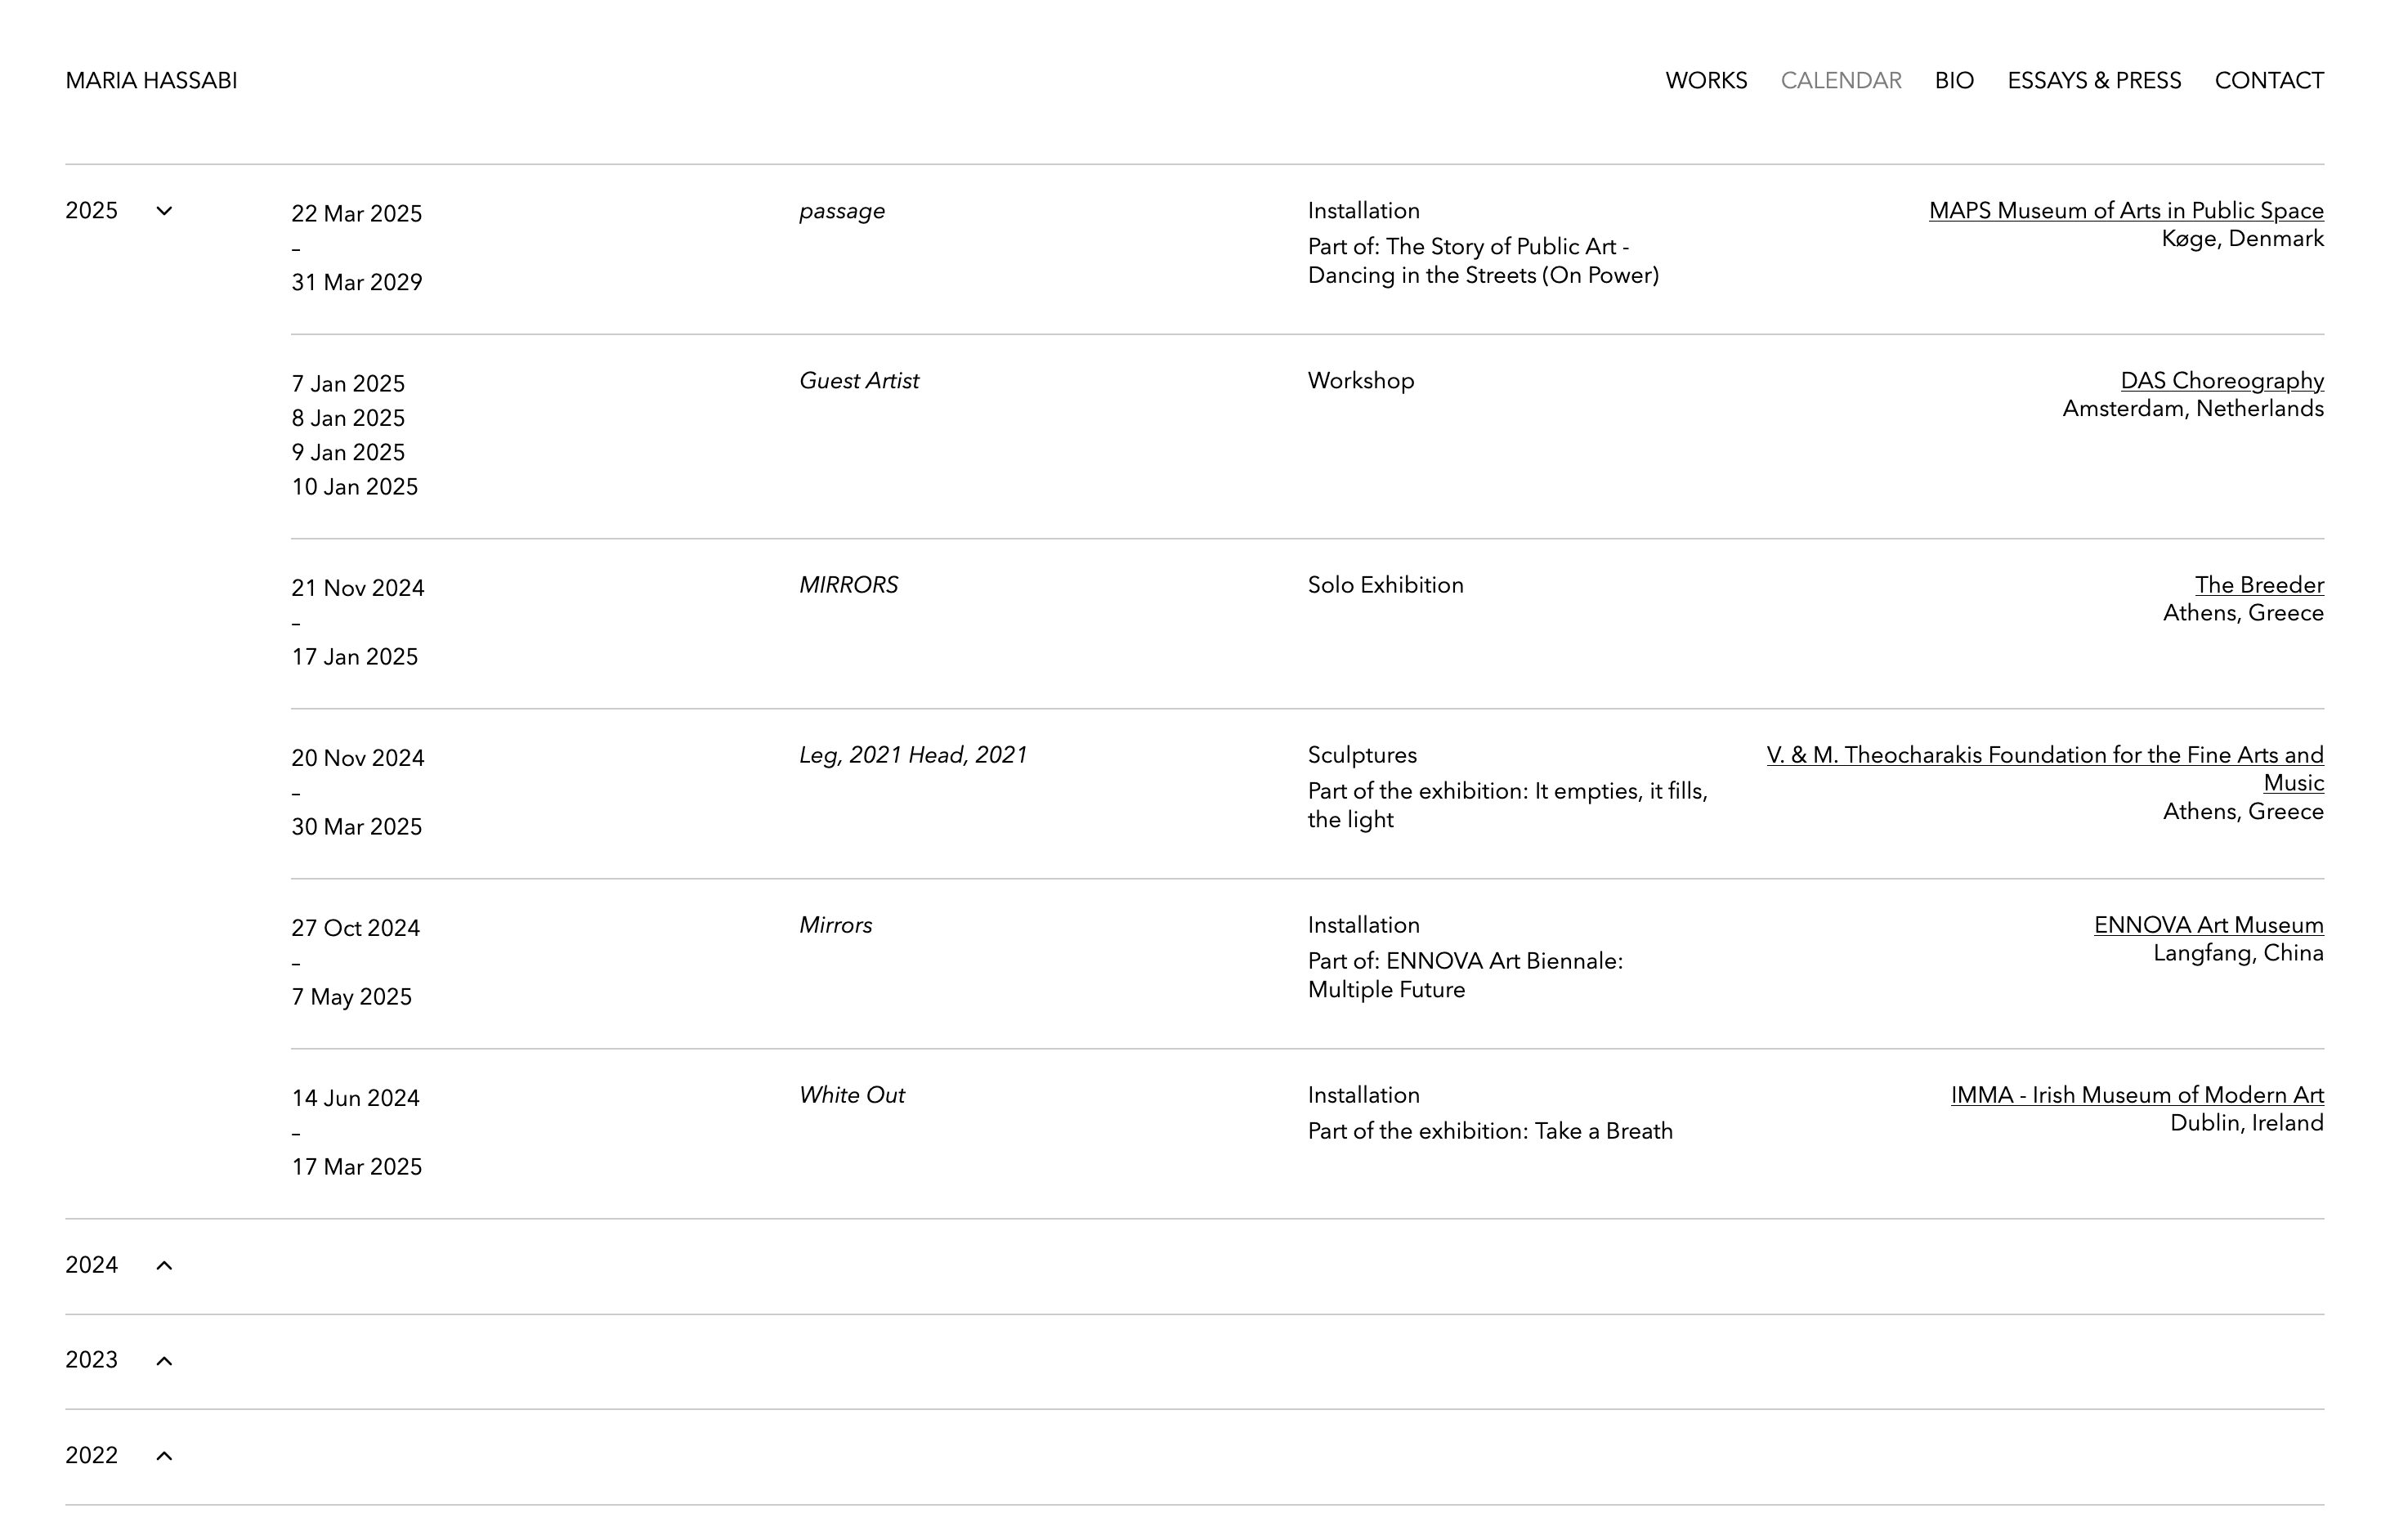
Task: Click the 2024 year label
Action: (x=92, y=1265)
